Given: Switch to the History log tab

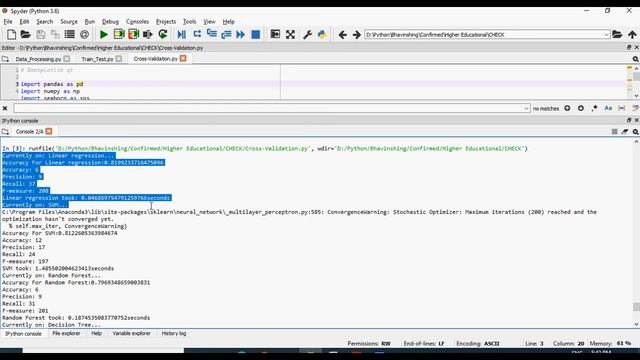Looking at the screenshot, I should (x=174, y=333).
